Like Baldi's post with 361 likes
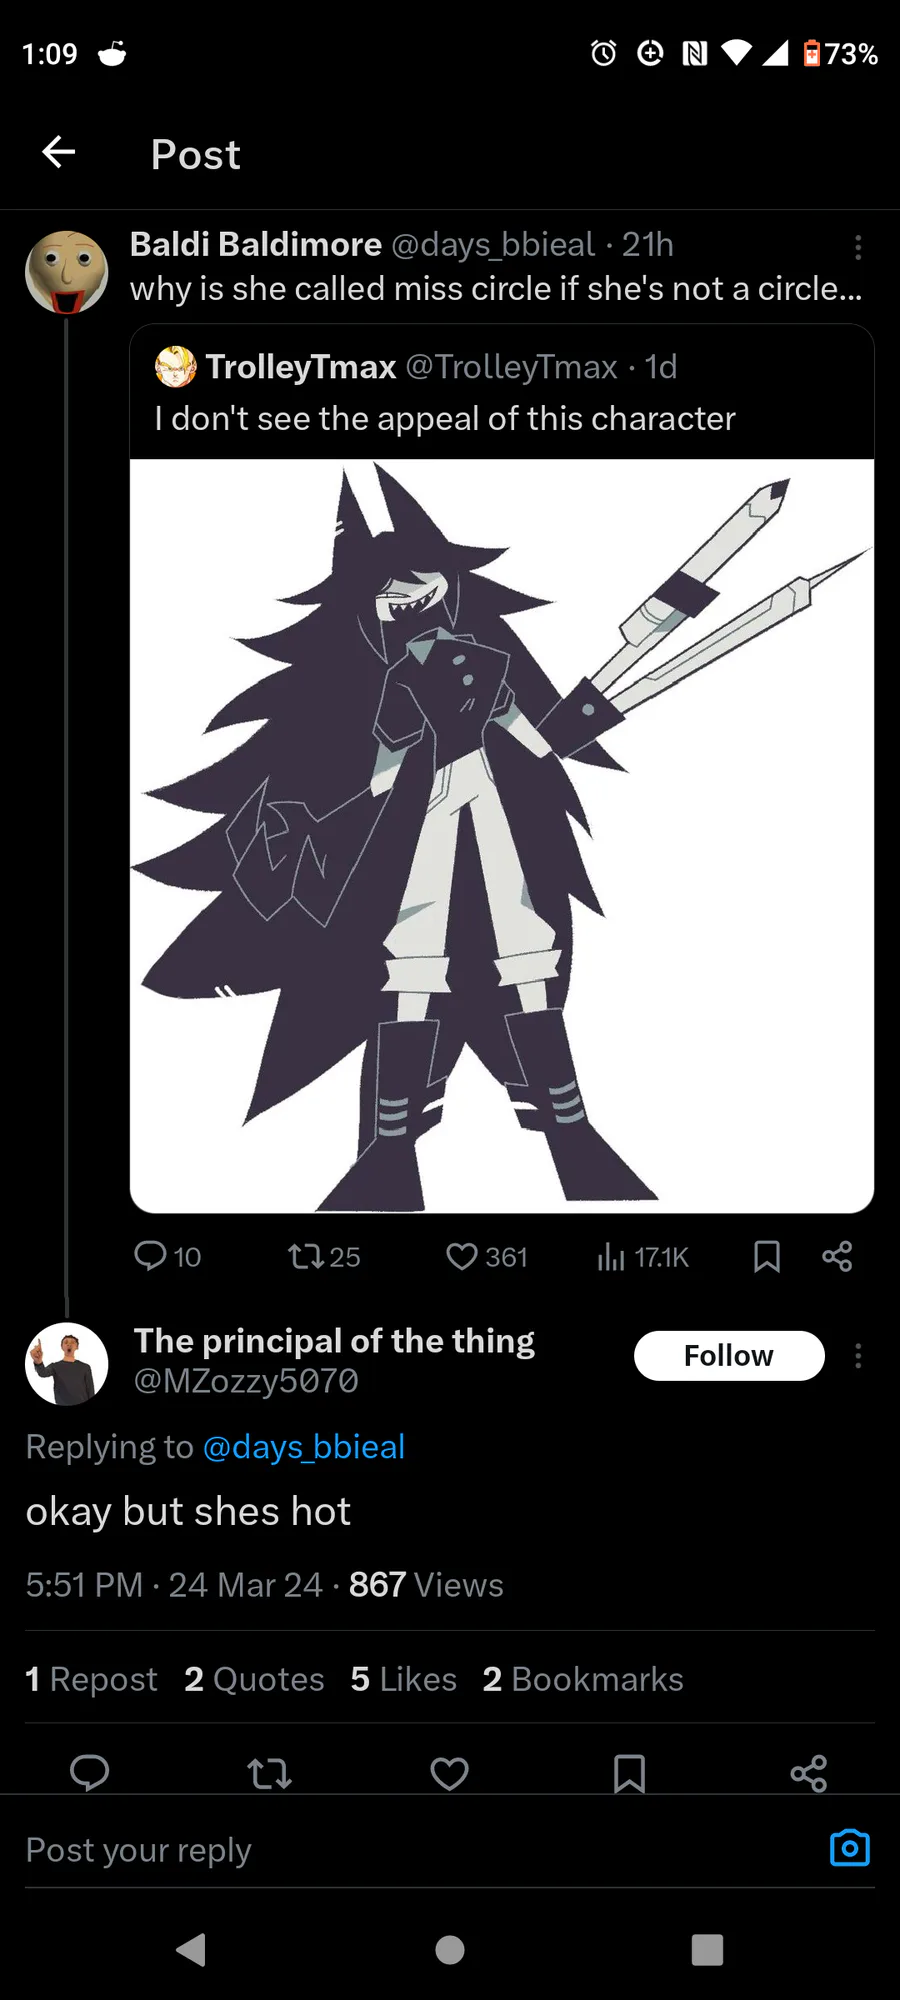900x2000 pixels. click(x=486, y=1256)
